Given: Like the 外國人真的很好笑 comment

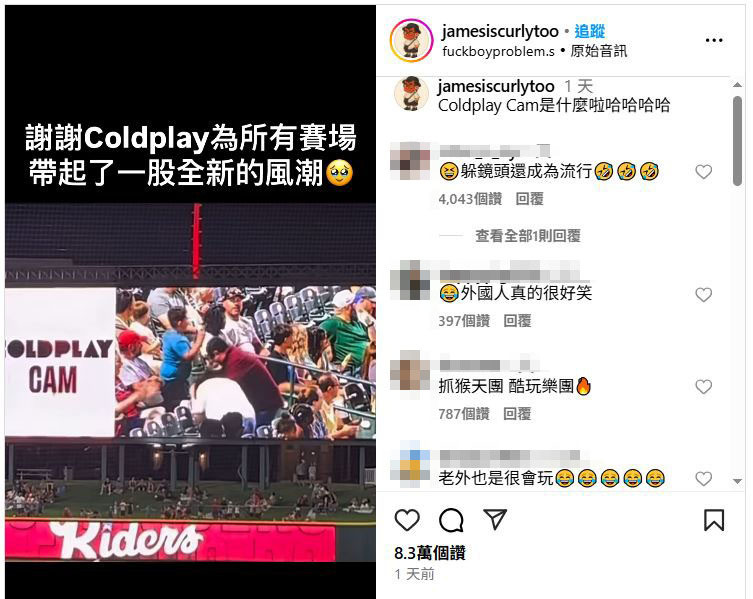Looking at the screenshot, I should tap(704, 294).
